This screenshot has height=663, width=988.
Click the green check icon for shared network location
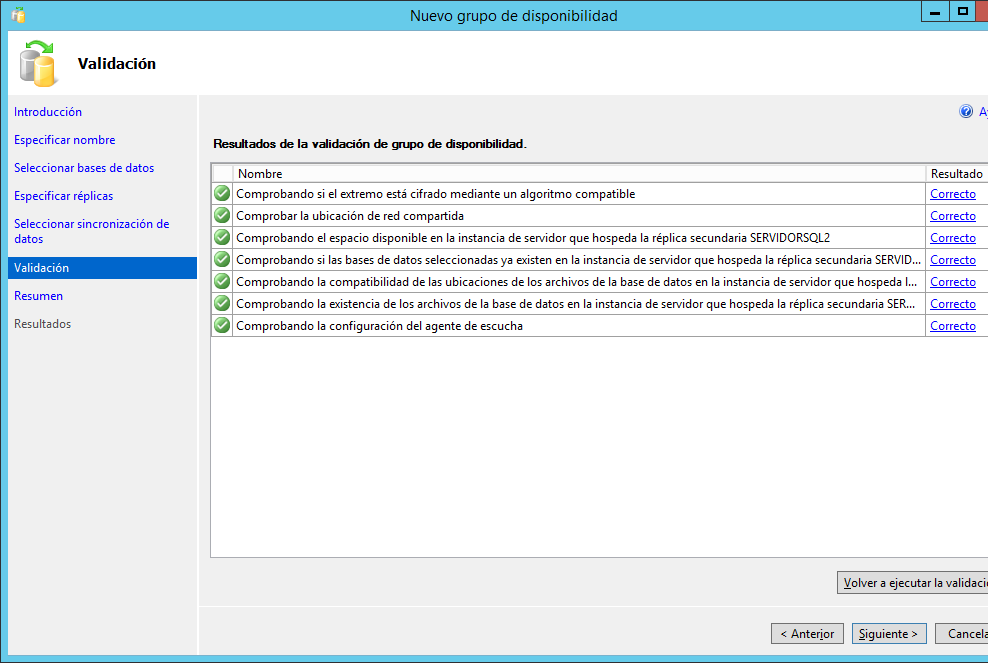pyautogui.click(x=221, y=215)
